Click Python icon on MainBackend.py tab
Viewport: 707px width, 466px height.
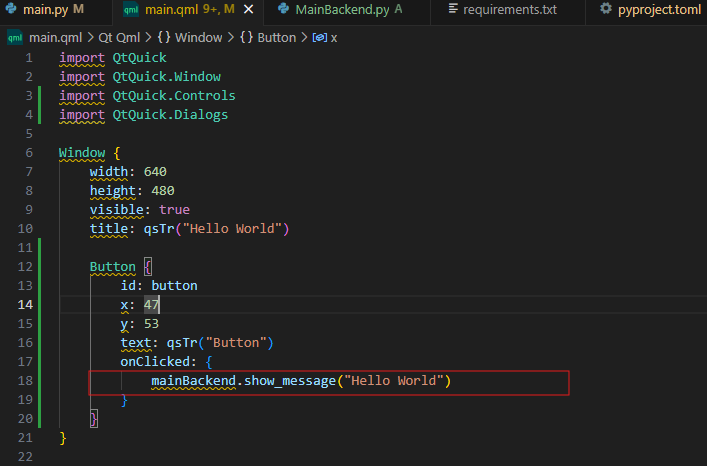coord(284,9)
